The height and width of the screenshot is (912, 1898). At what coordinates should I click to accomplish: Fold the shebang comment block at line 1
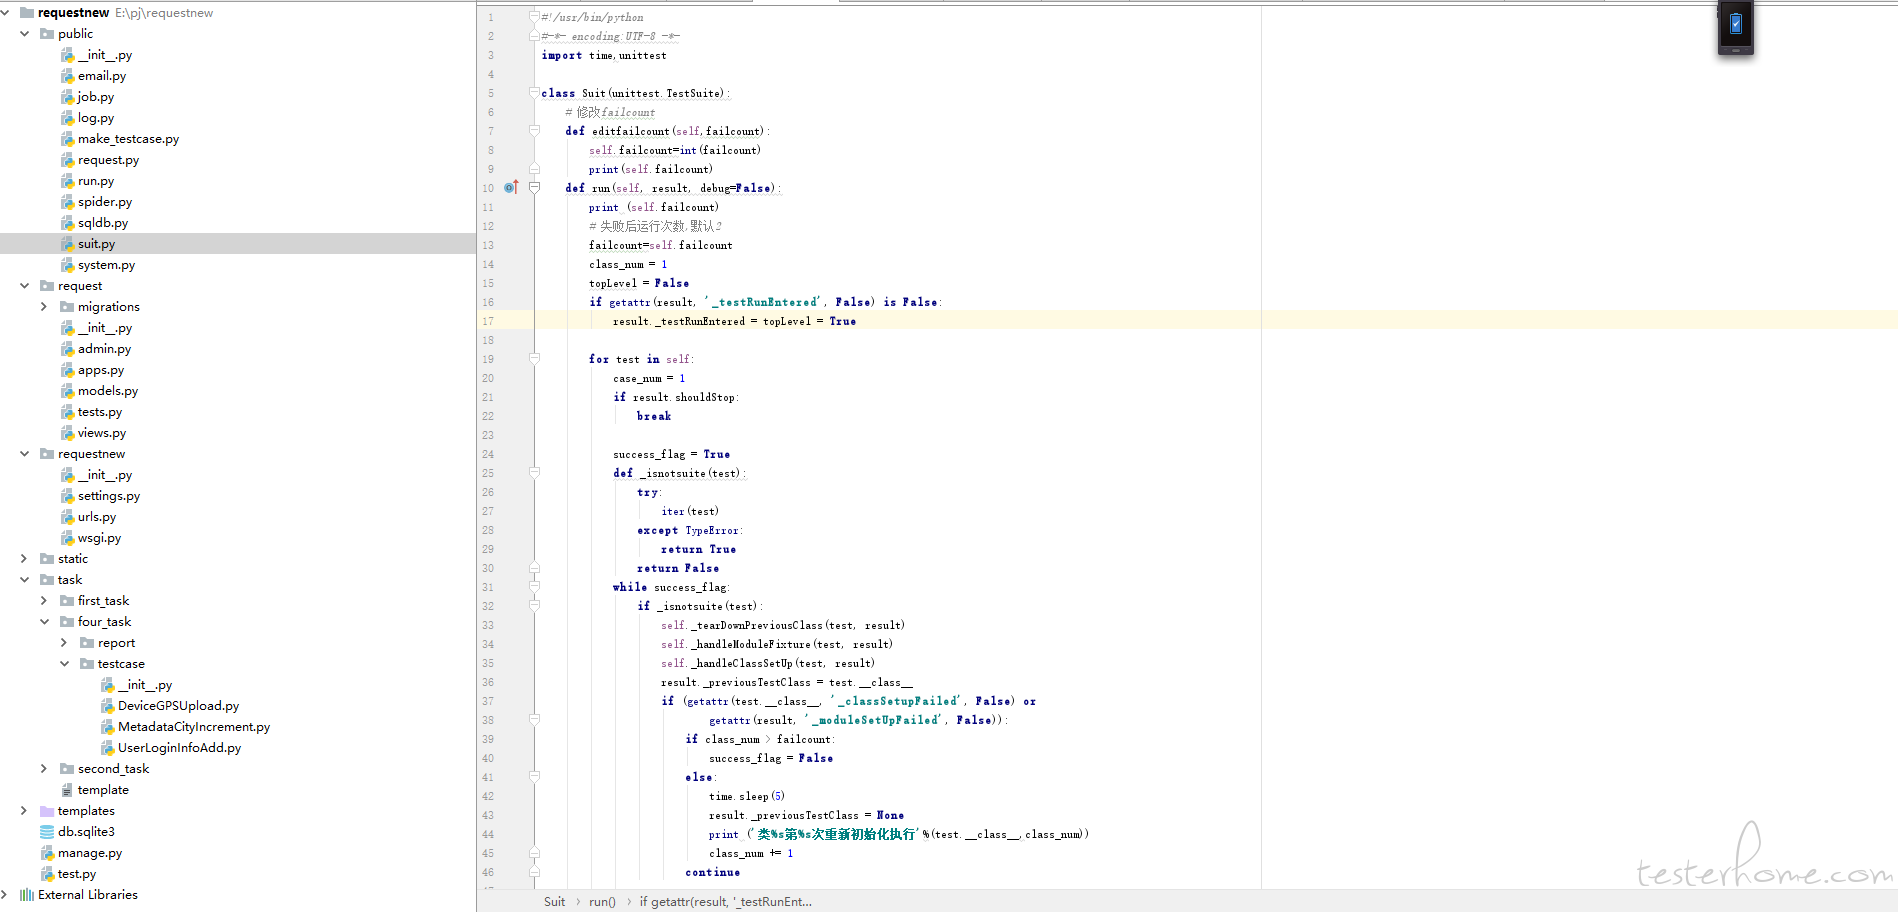(534, 17)
